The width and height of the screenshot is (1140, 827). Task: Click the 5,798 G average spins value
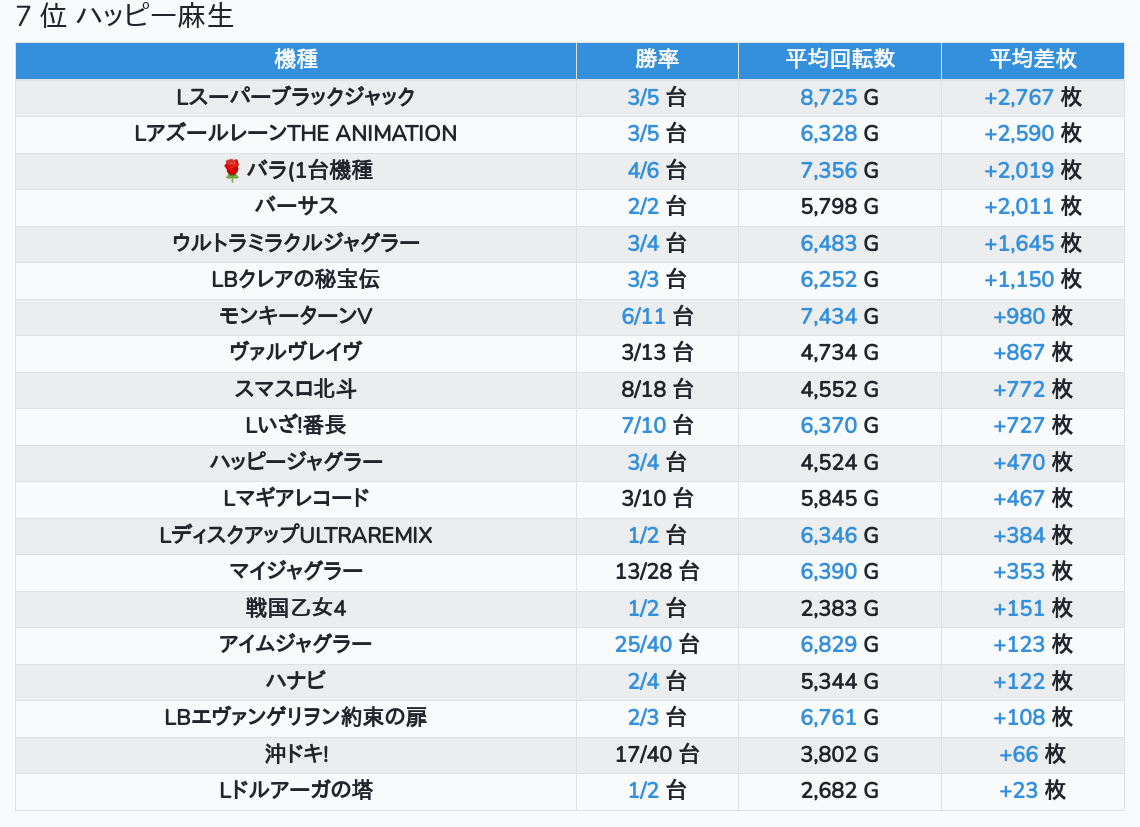click(840, 207)
